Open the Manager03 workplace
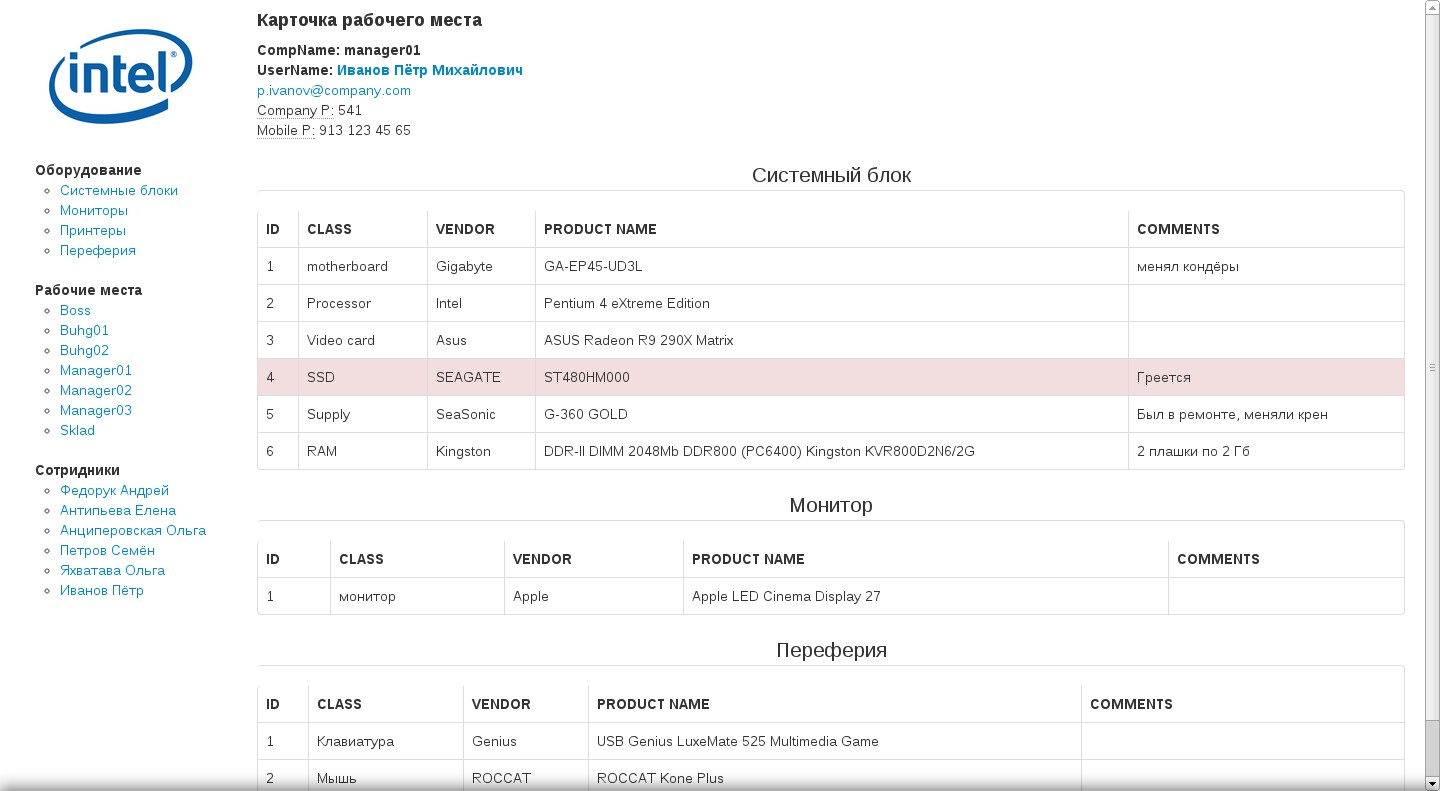The image size is (1440, 791). 95,410
